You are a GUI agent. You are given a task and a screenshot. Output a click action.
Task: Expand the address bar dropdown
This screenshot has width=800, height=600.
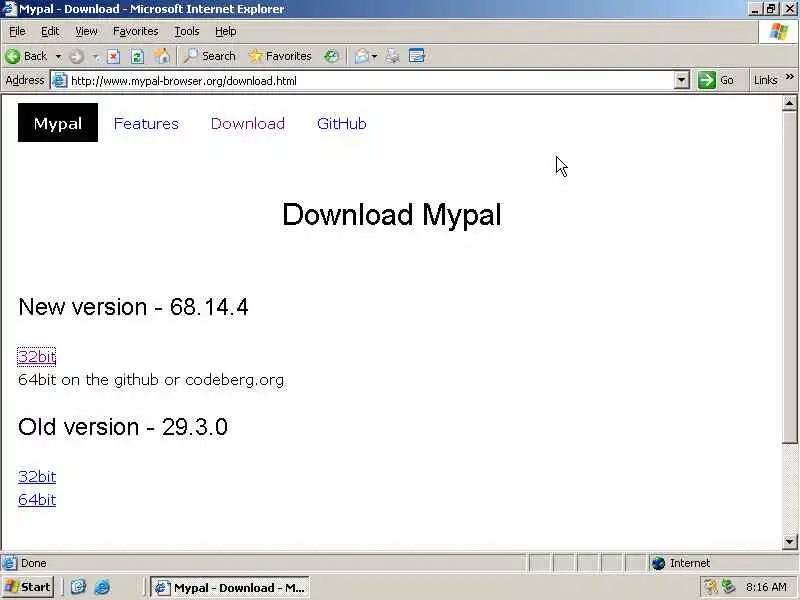coord(682,81)
